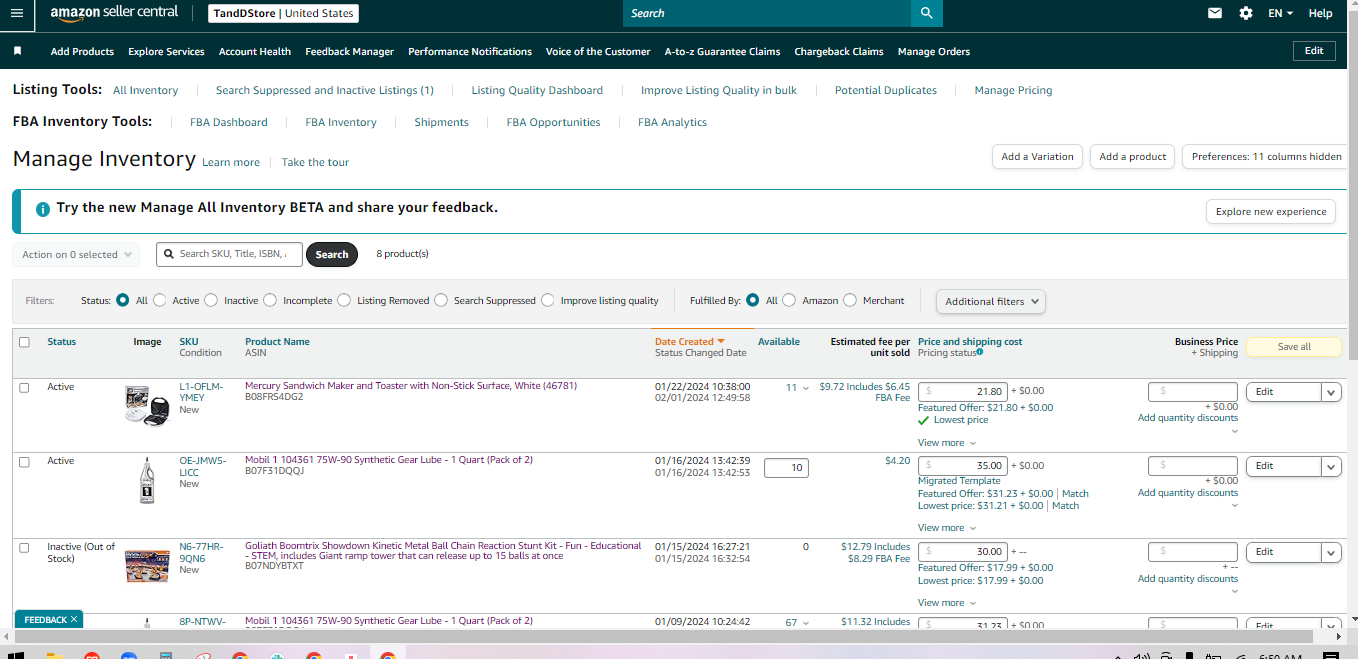This screenshot has width=1358, height=659.
Task: Click the magnifier button in top search bar
Action: pos(926,13)
